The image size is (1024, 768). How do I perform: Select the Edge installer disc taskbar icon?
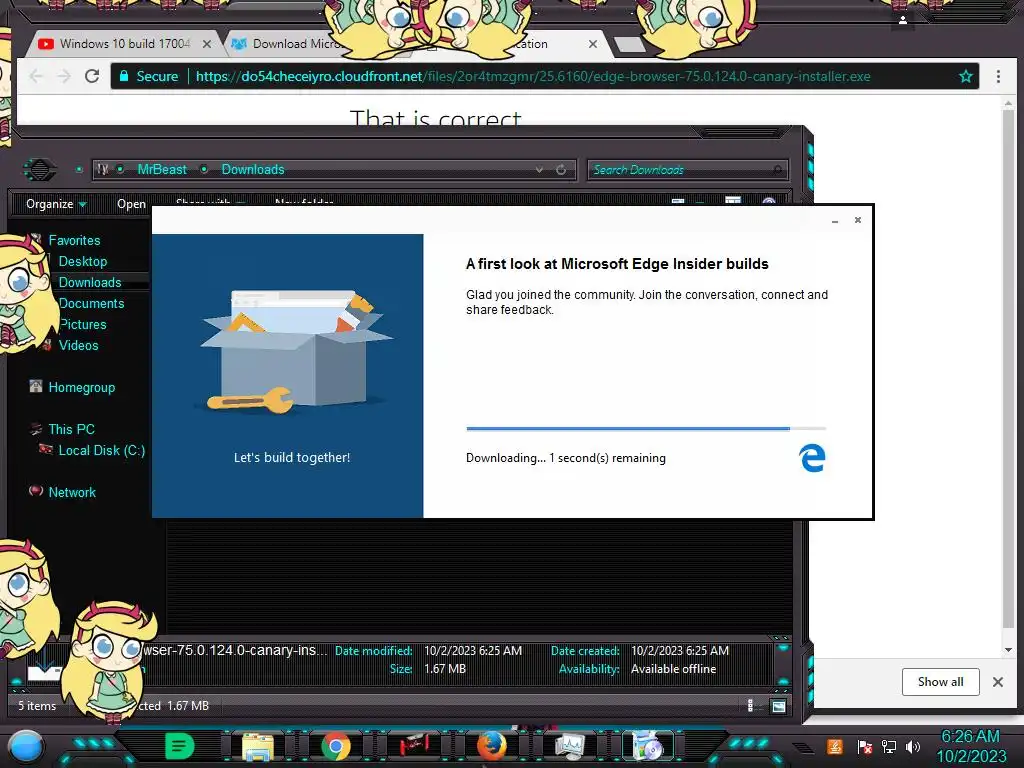[x=648, y=746]
